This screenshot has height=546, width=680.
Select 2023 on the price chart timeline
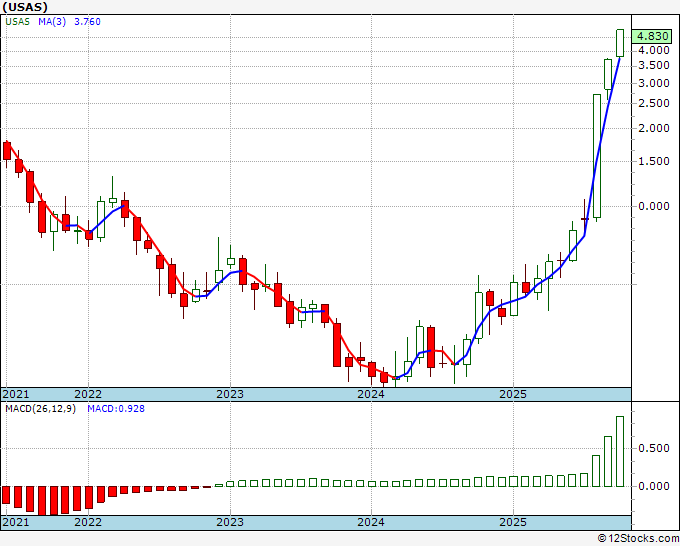pyautogui.click(x=230, y=394)
